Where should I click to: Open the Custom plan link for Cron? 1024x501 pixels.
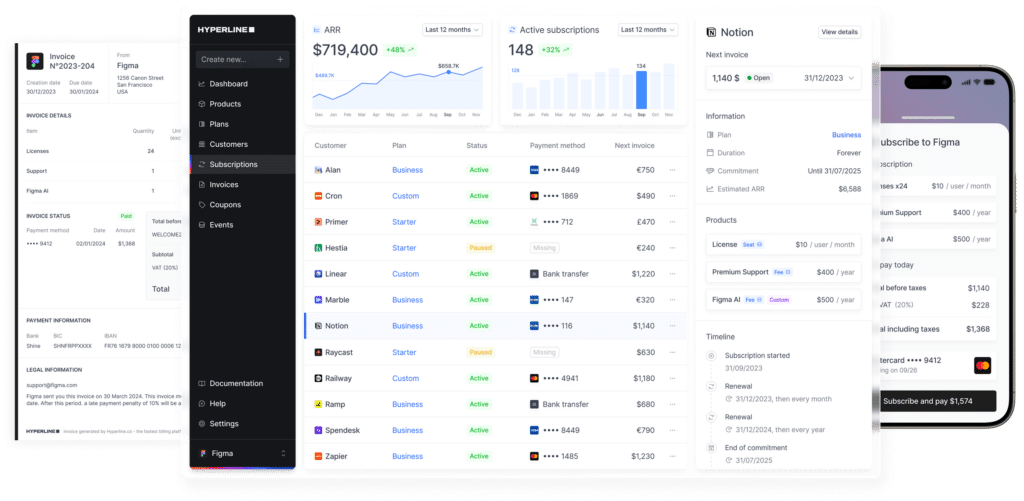click(x=406, y=196)
